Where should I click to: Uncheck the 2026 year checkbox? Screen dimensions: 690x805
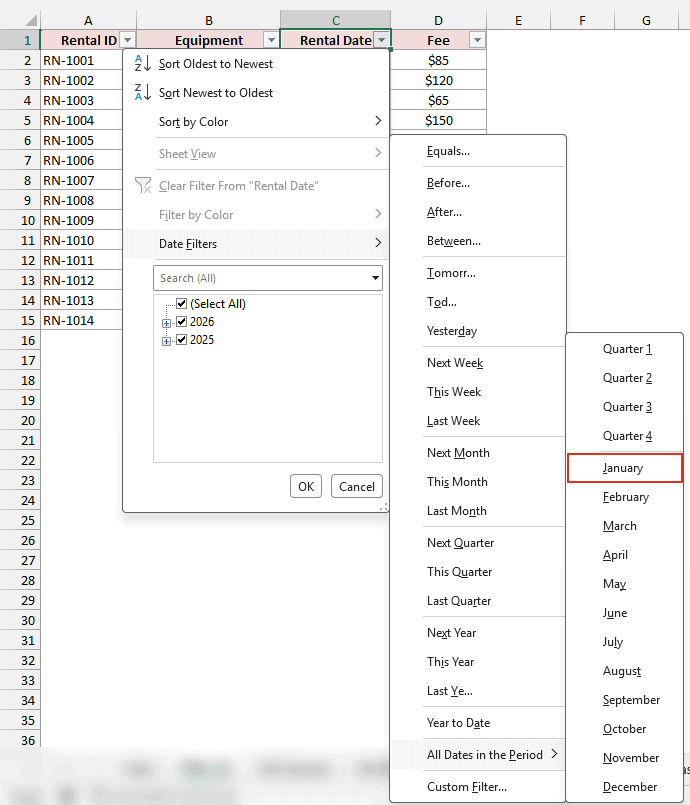pos(181,322)
